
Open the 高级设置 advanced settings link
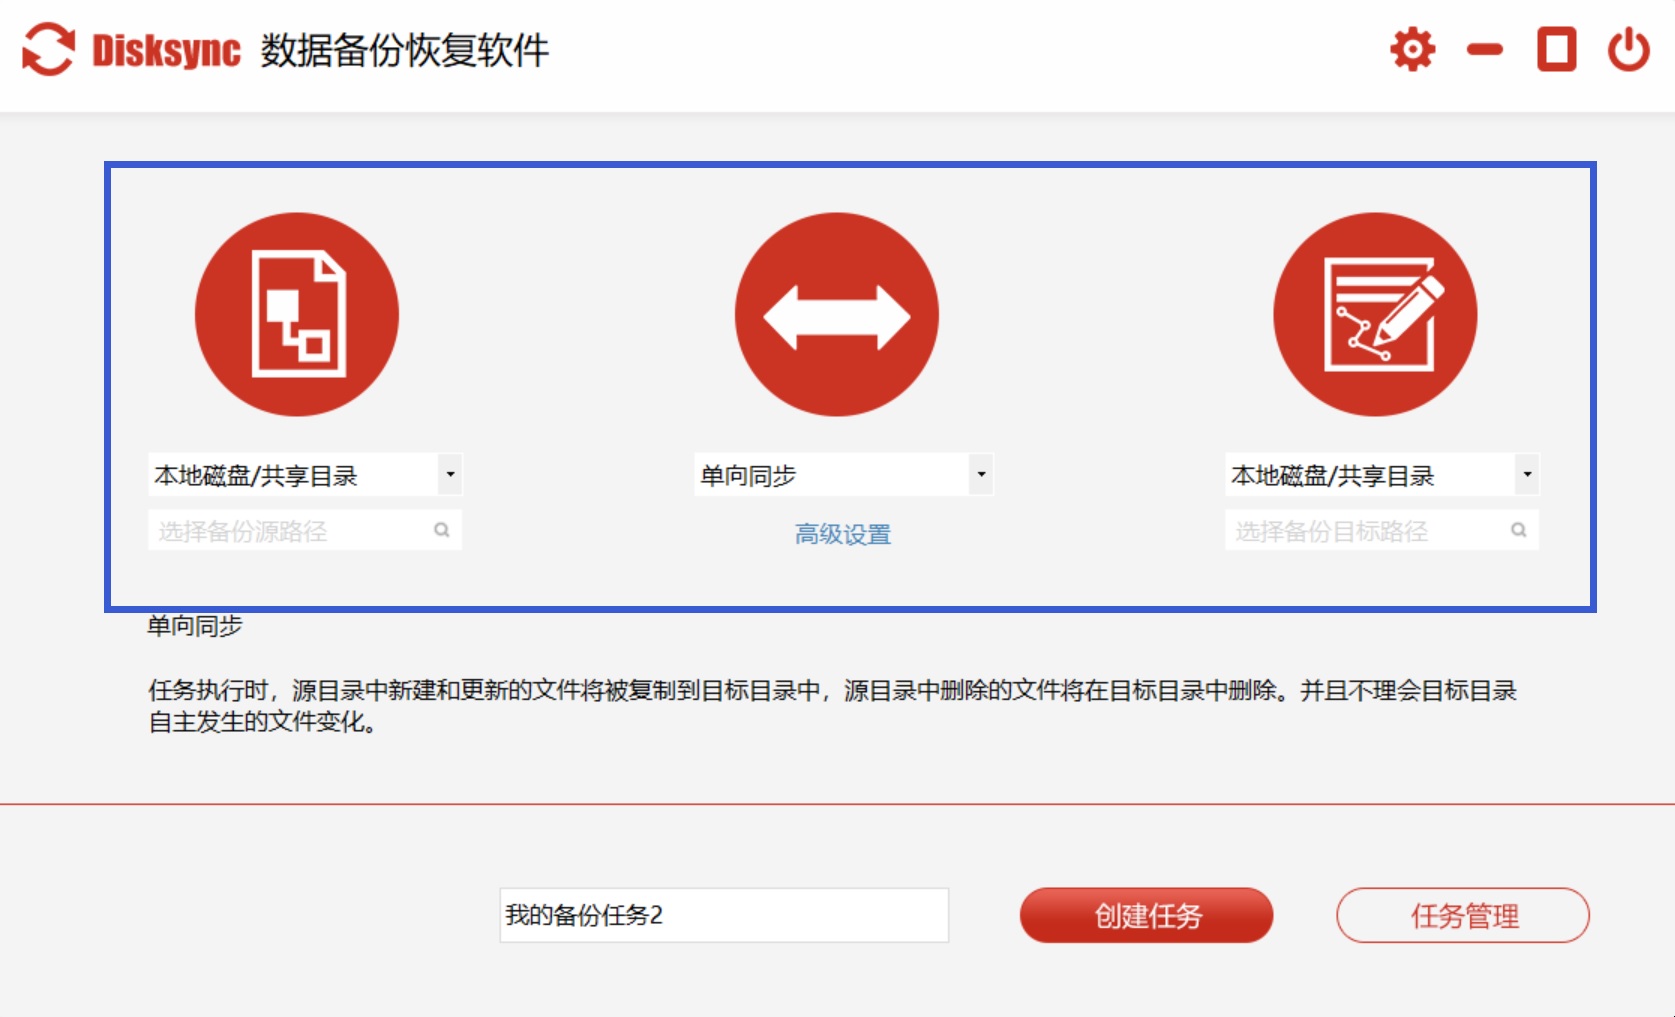point(843,535)
